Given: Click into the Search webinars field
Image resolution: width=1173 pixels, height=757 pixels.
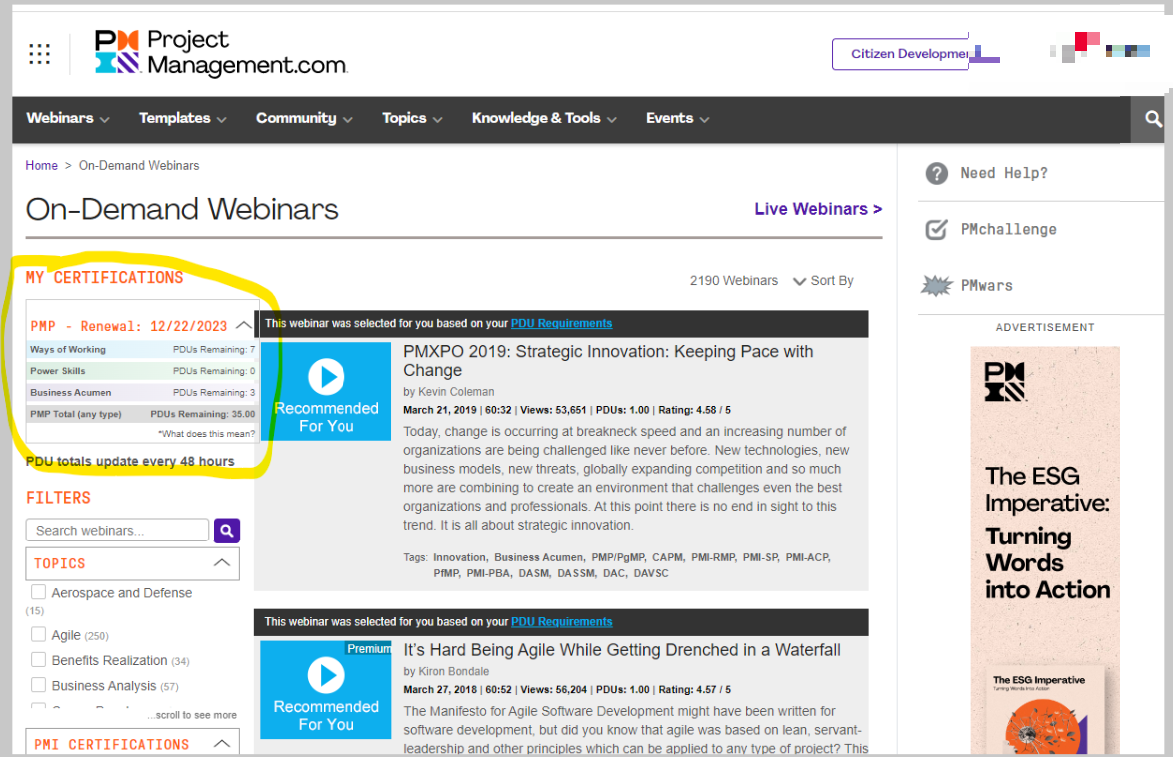Looking at the screenshot, I should click(117, 530).
